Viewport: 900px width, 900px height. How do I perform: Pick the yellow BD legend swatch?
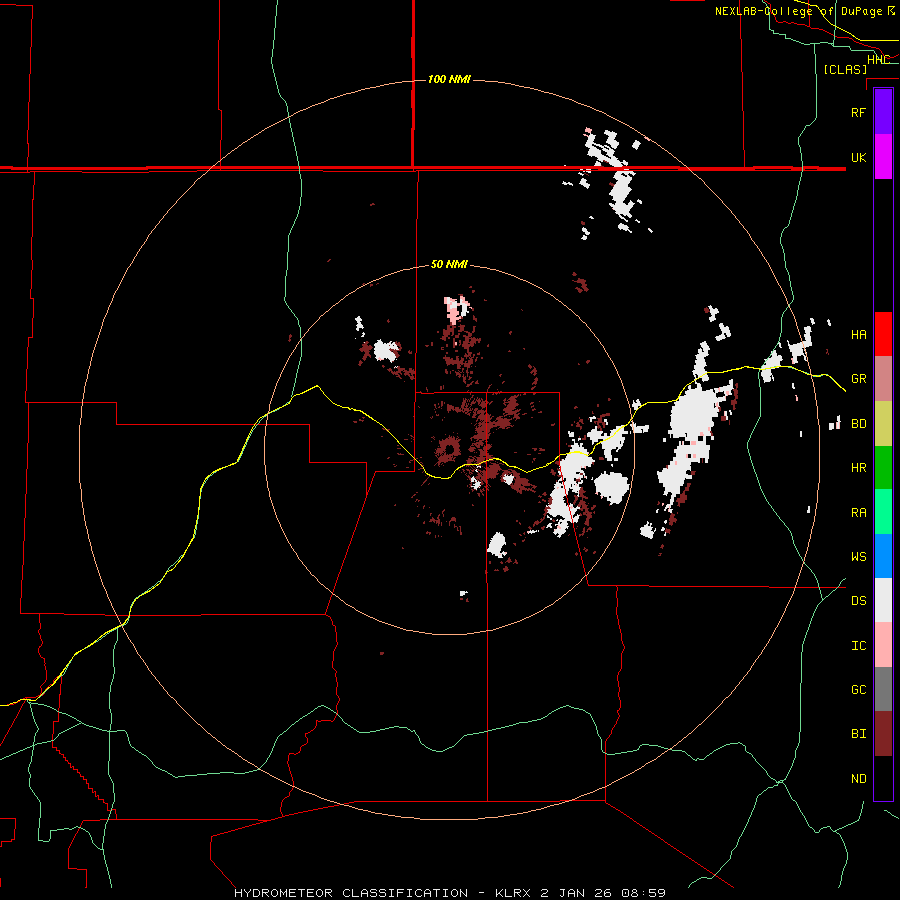883,423
